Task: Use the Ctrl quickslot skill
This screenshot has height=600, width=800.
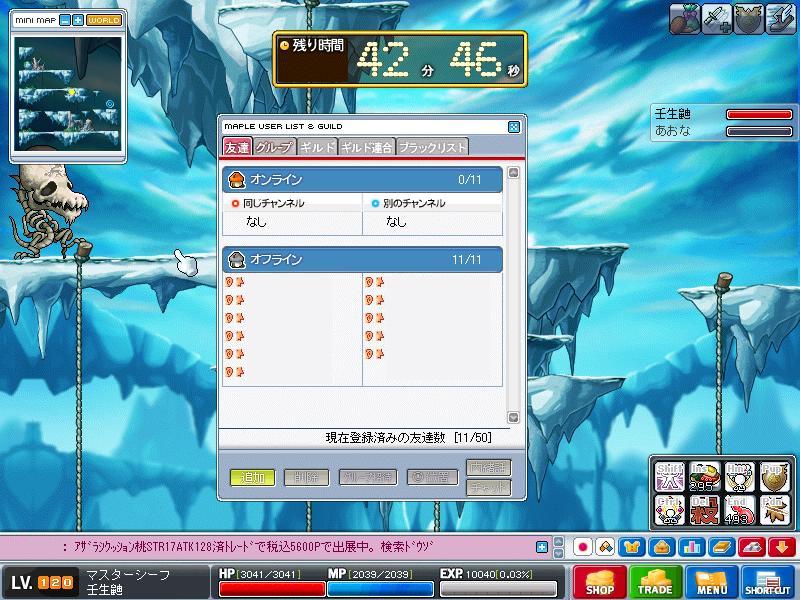Action: coord(669,510)
